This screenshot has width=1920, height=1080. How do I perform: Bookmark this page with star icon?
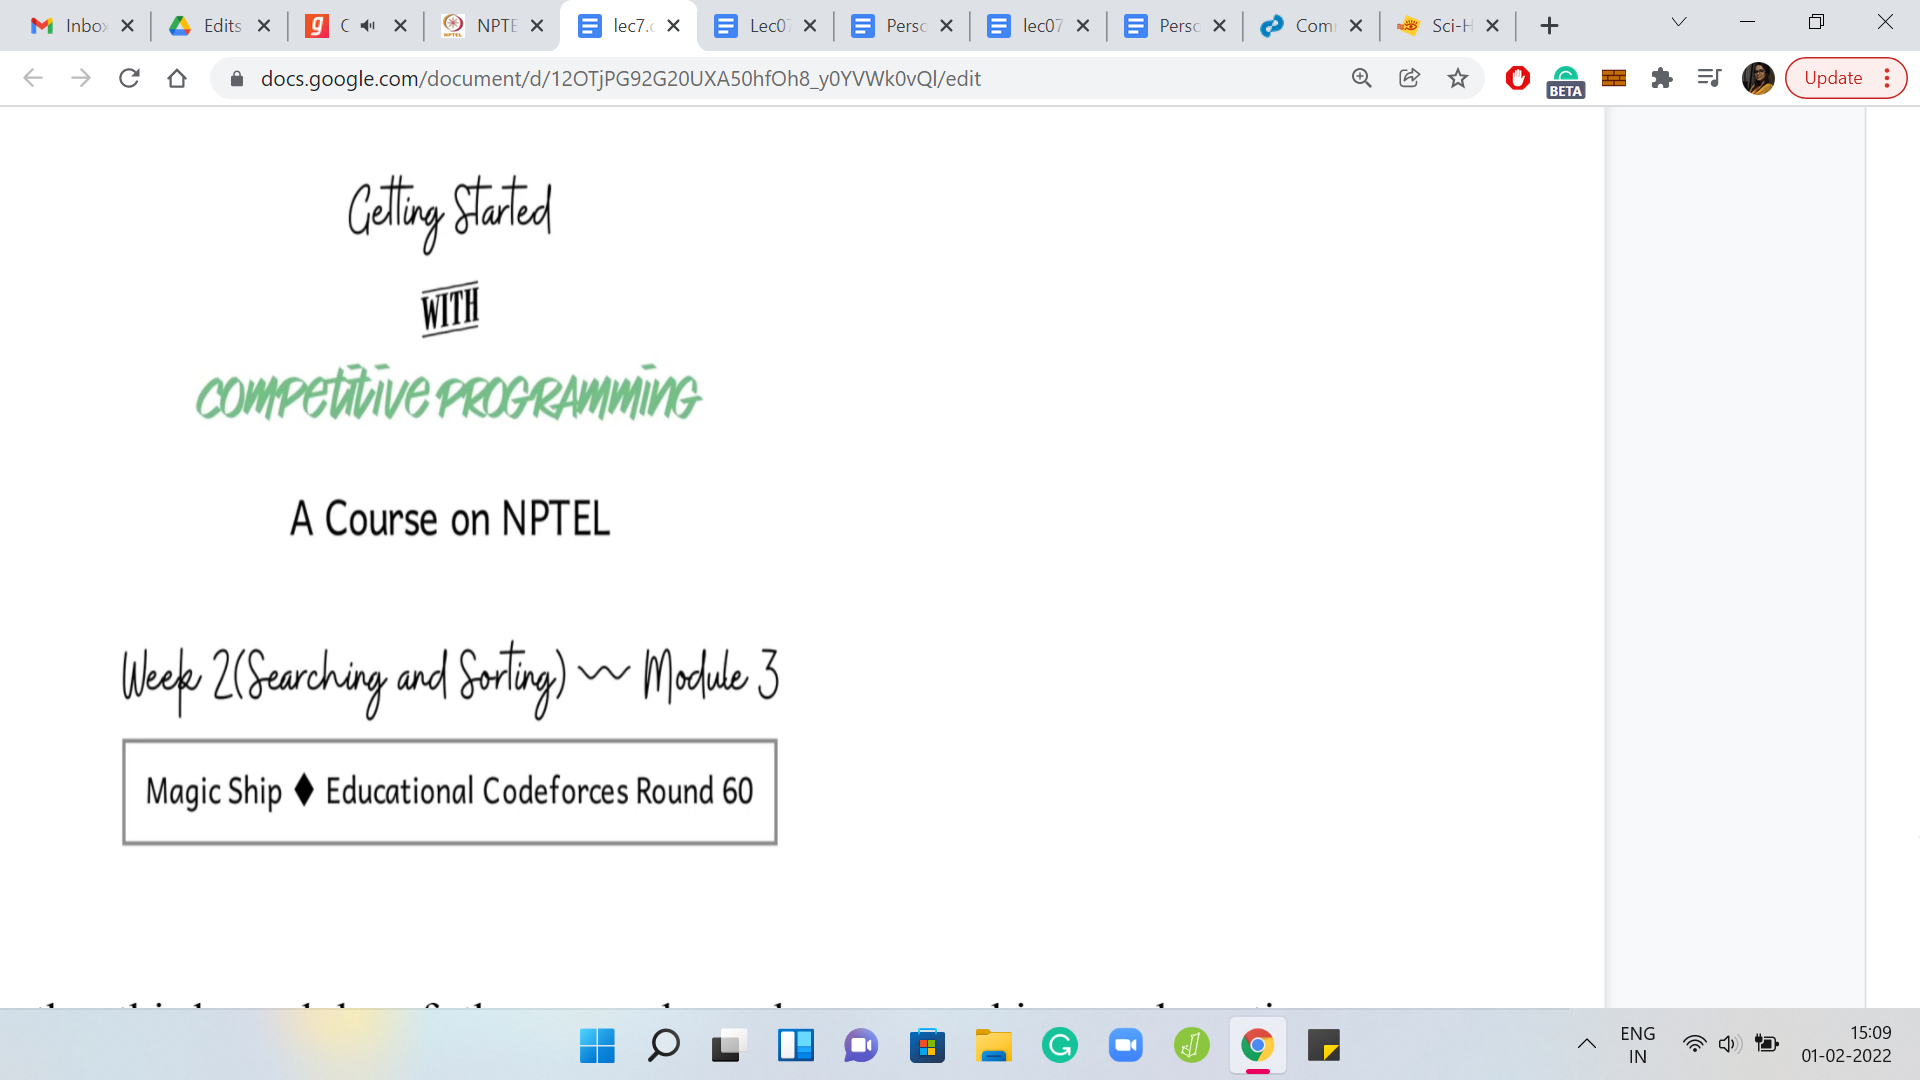(x=1458, y=78)
